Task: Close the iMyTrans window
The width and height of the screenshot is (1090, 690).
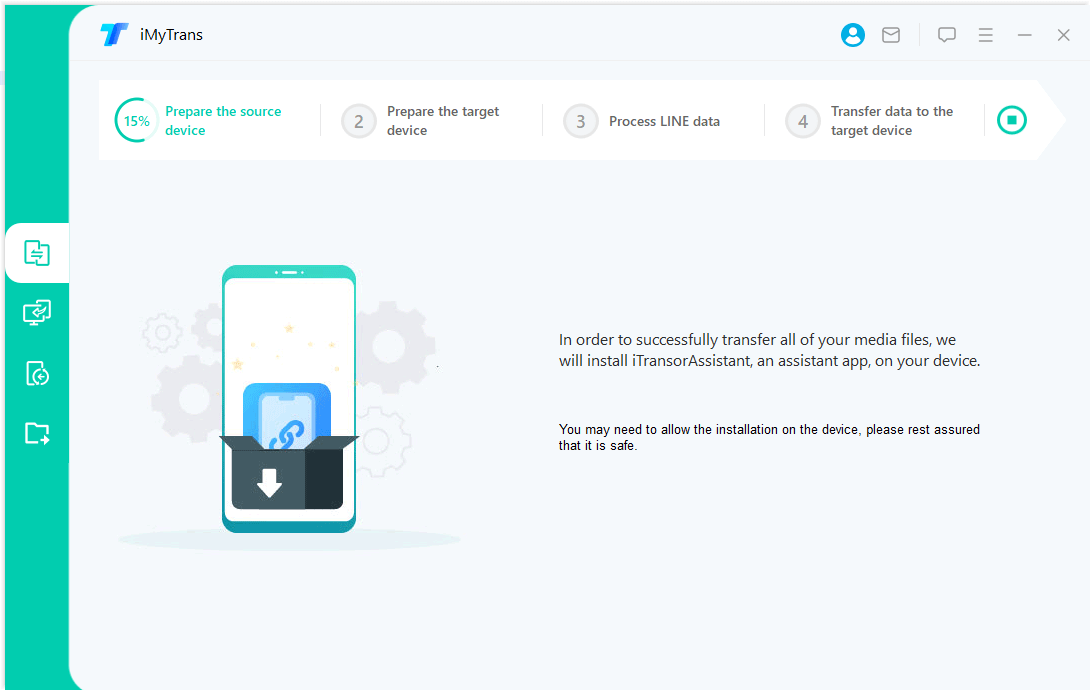Action: point(1063,35)
